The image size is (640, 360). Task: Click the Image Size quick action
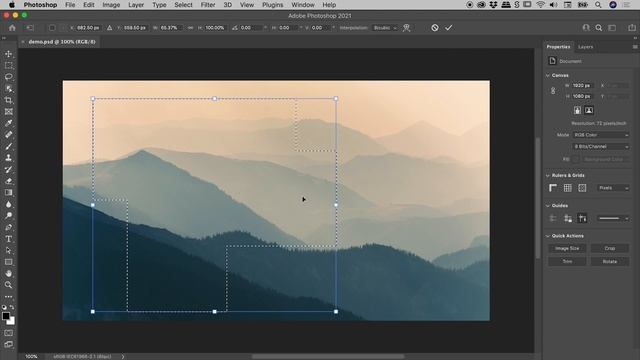[x=567, y=248]
